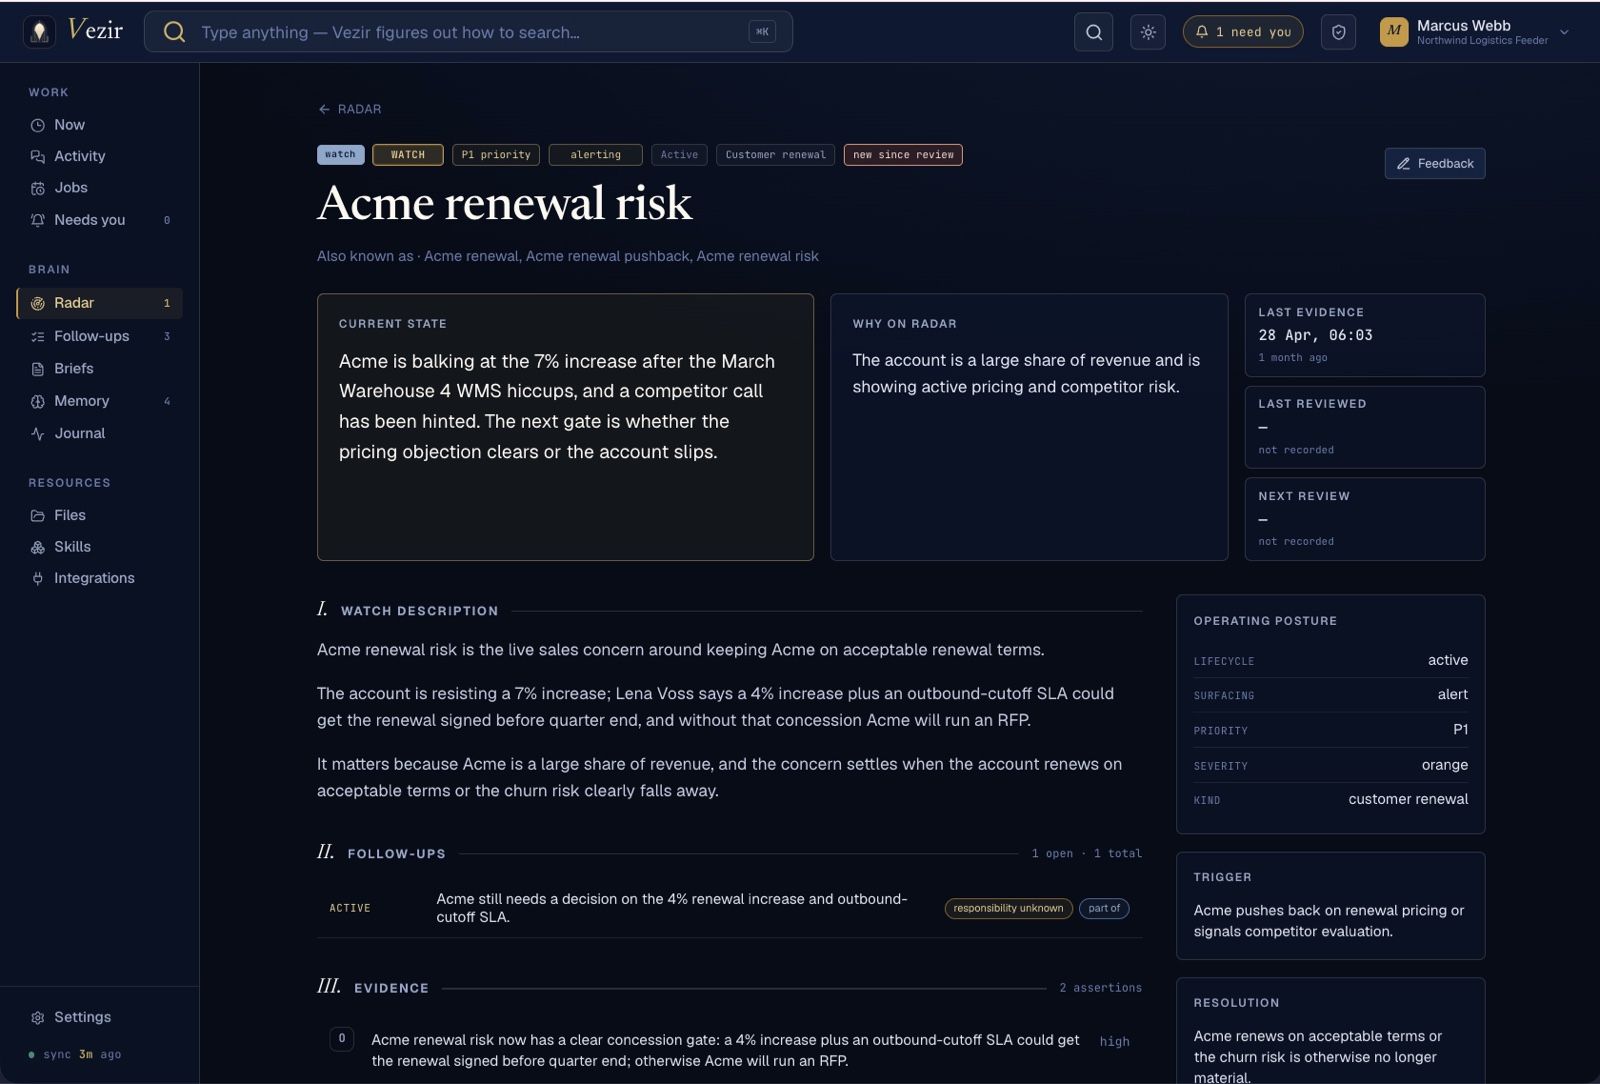This screenshot has width=1600, height=1084.
Task: Click the Next Review 'not recorded' card
Action: 1364,519
